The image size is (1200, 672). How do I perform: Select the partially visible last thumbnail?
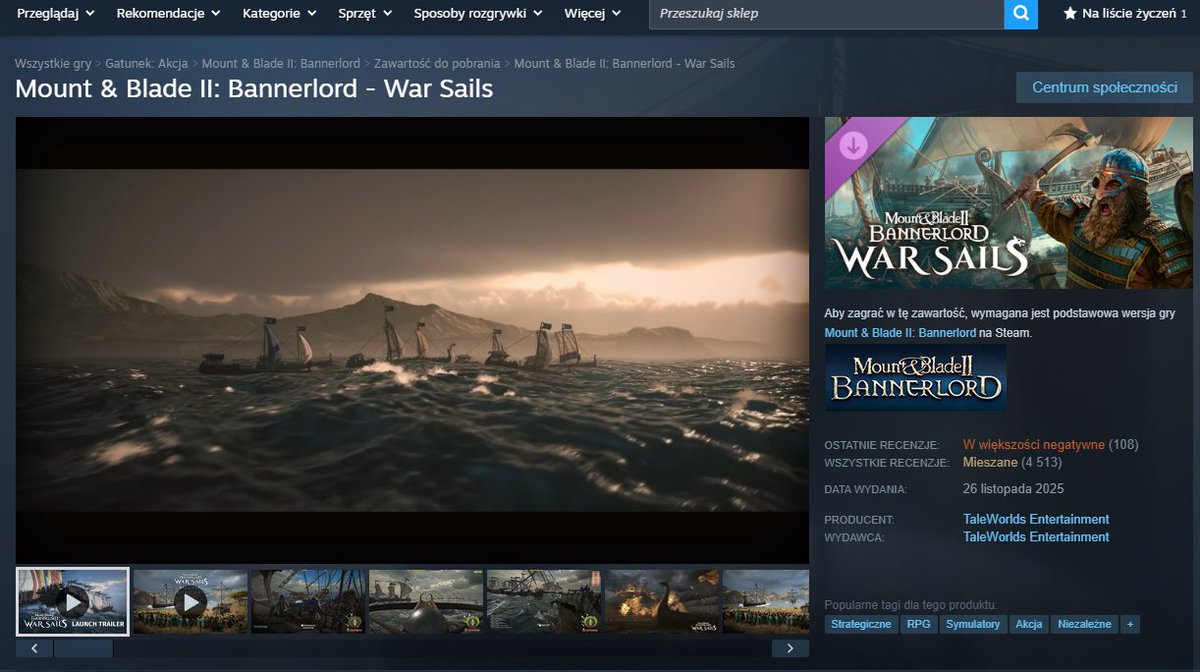pos(766,602)
